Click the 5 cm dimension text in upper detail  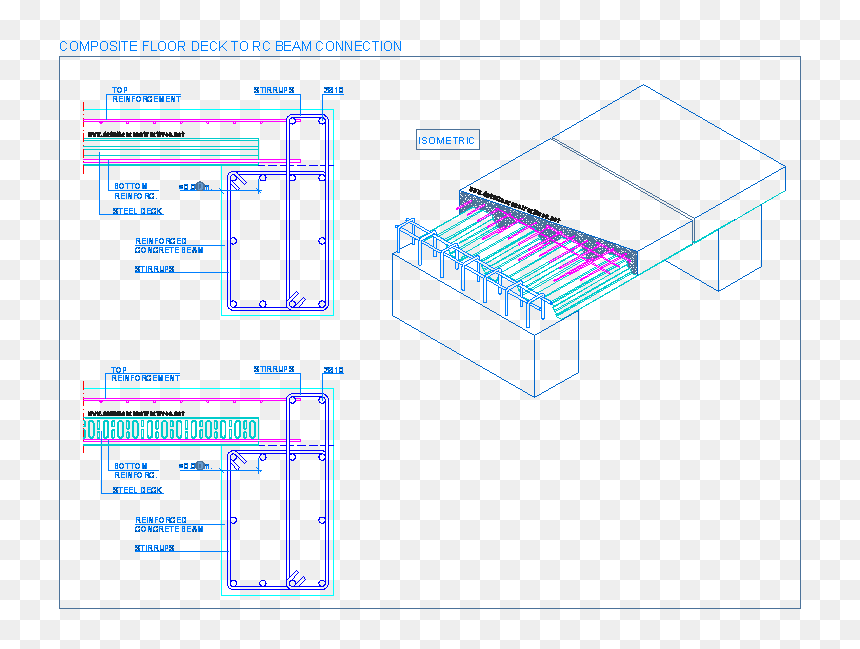click(195, 187)
